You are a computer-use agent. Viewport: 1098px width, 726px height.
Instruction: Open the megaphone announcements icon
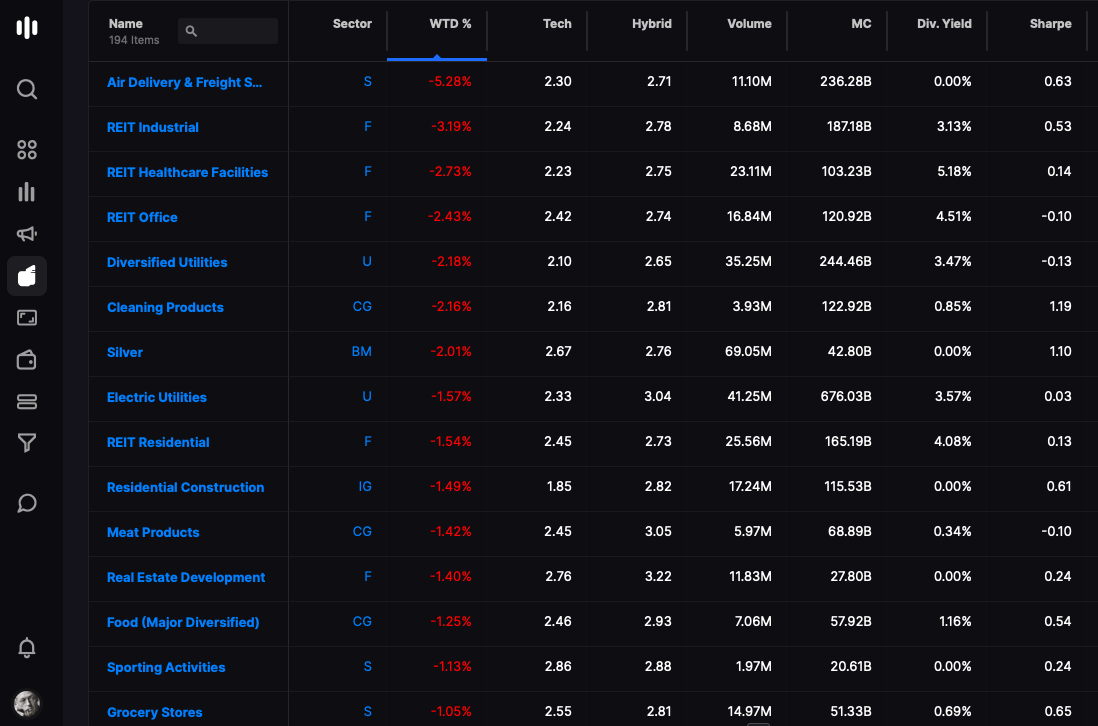tap(27, 234)
